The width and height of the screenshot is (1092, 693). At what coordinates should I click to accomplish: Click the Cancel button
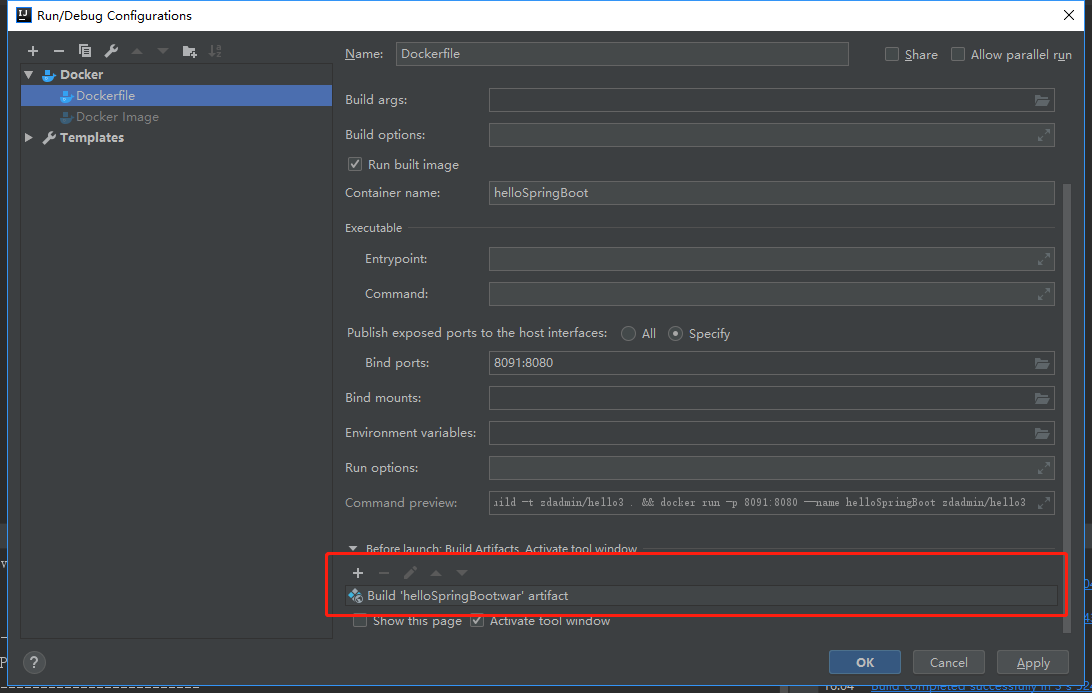pyautogui.click(x=949, y=662)
